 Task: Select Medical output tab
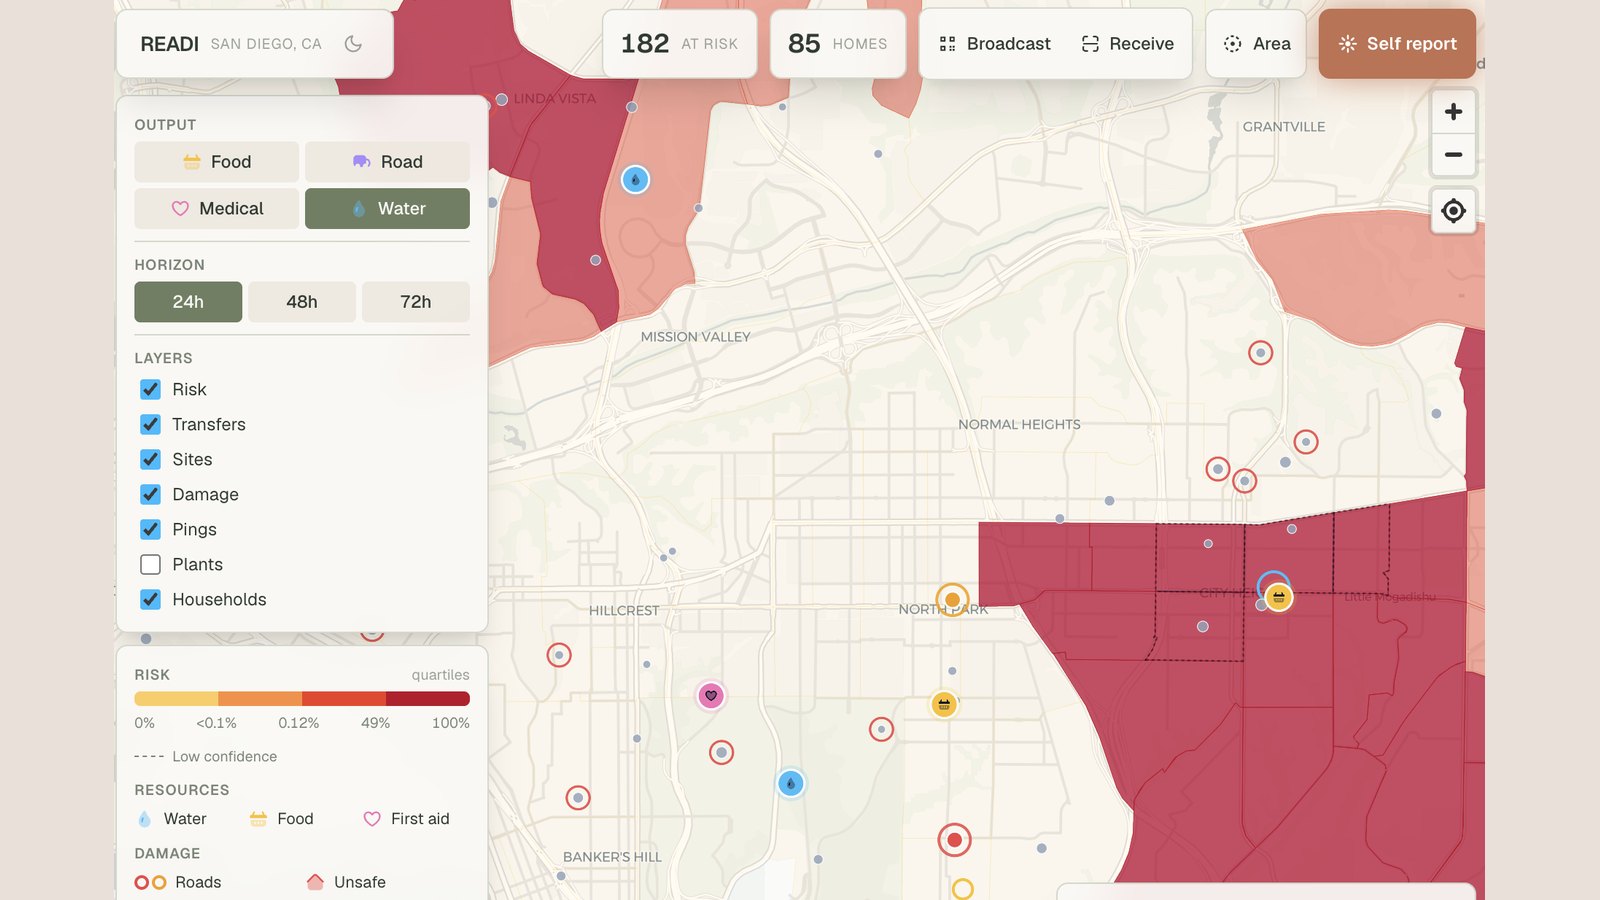[x=217, y=209]
